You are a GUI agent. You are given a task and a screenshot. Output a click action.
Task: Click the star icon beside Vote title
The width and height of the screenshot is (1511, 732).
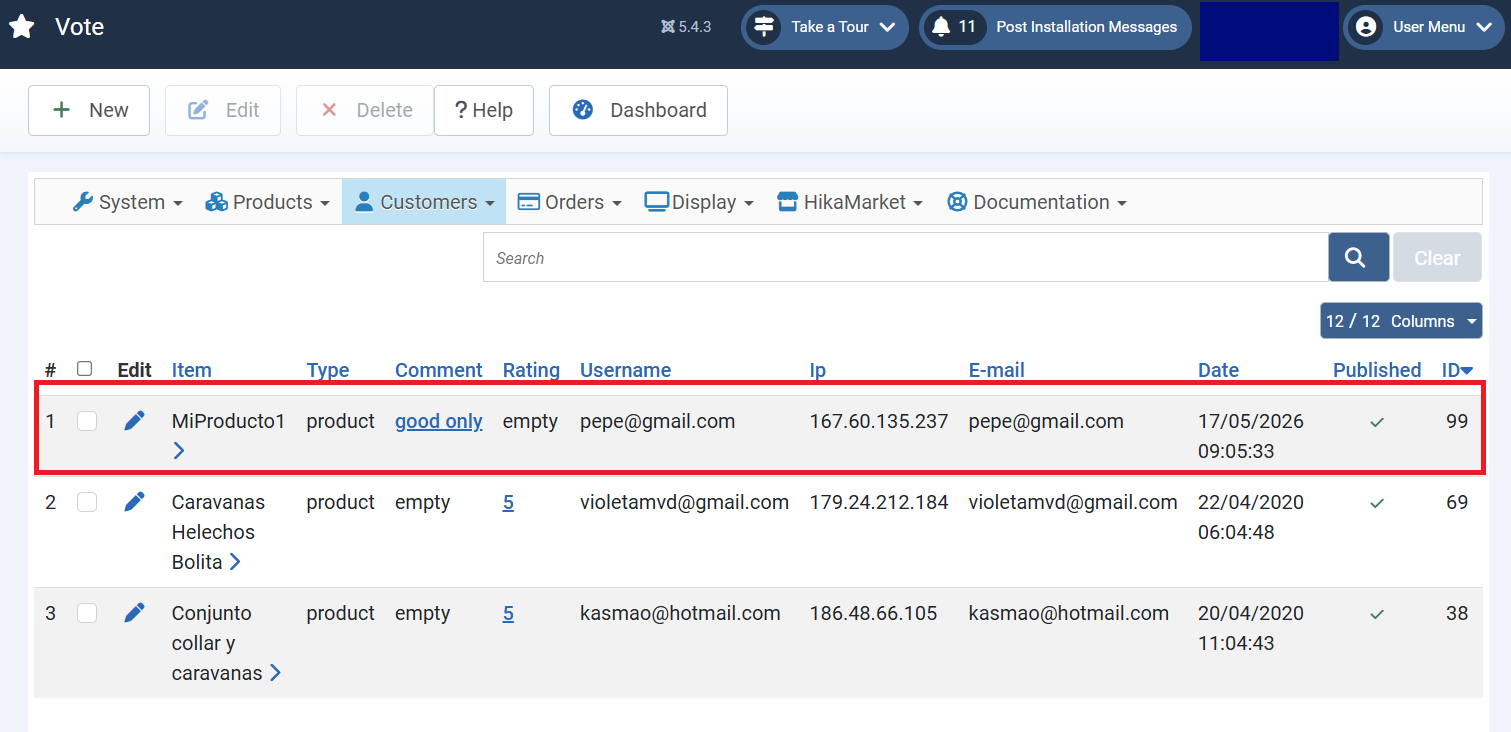coord(22,27)
